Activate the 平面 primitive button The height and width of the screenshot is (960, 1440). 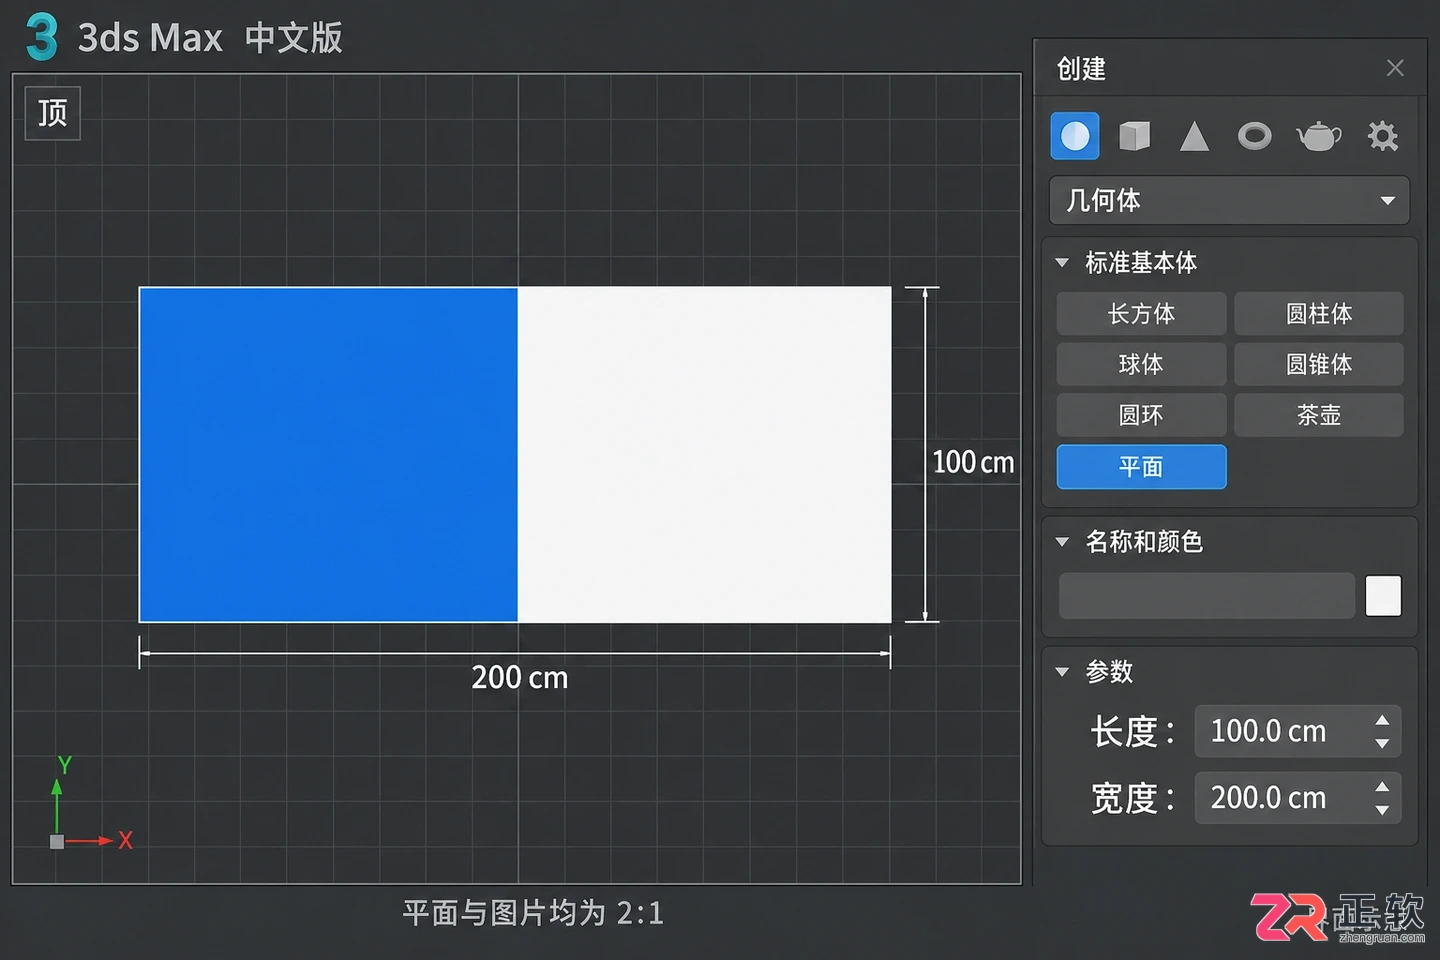[1141, 467]
